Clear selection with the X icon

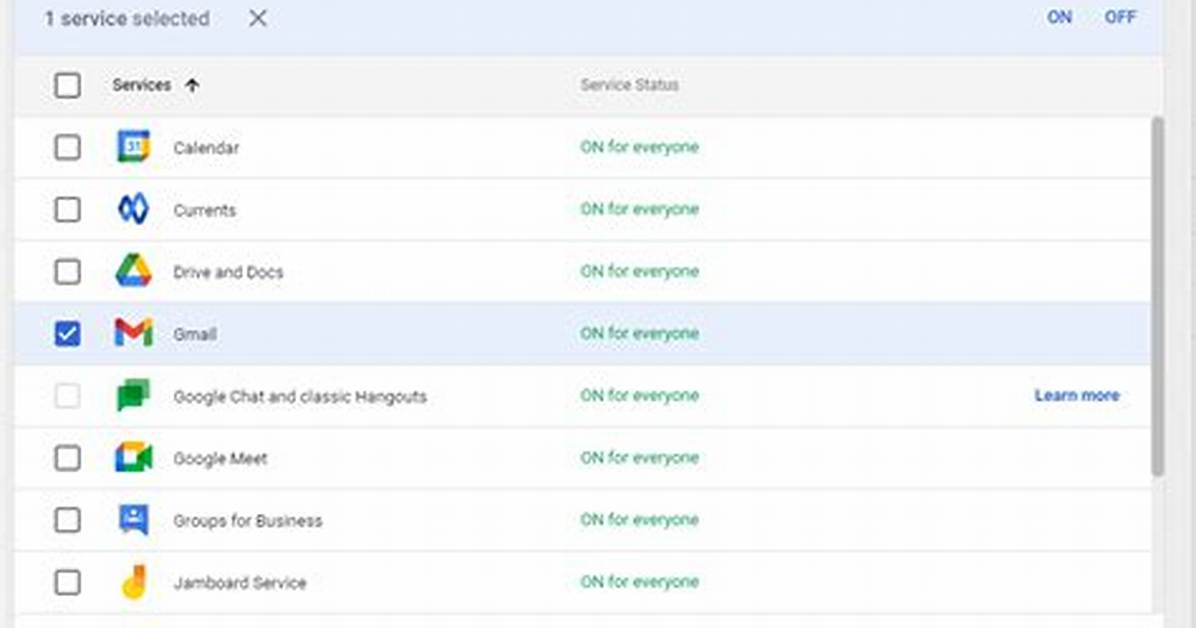point(258,18)
